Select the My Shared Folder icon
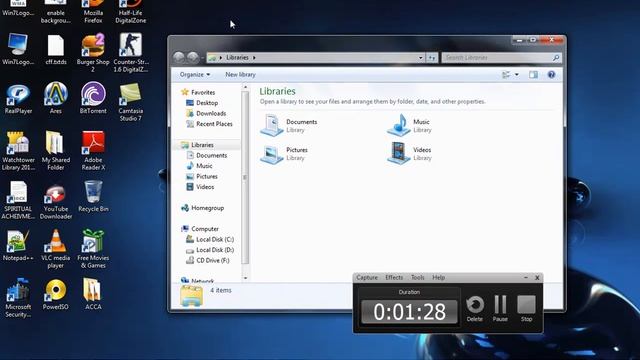 pos(56,150)
